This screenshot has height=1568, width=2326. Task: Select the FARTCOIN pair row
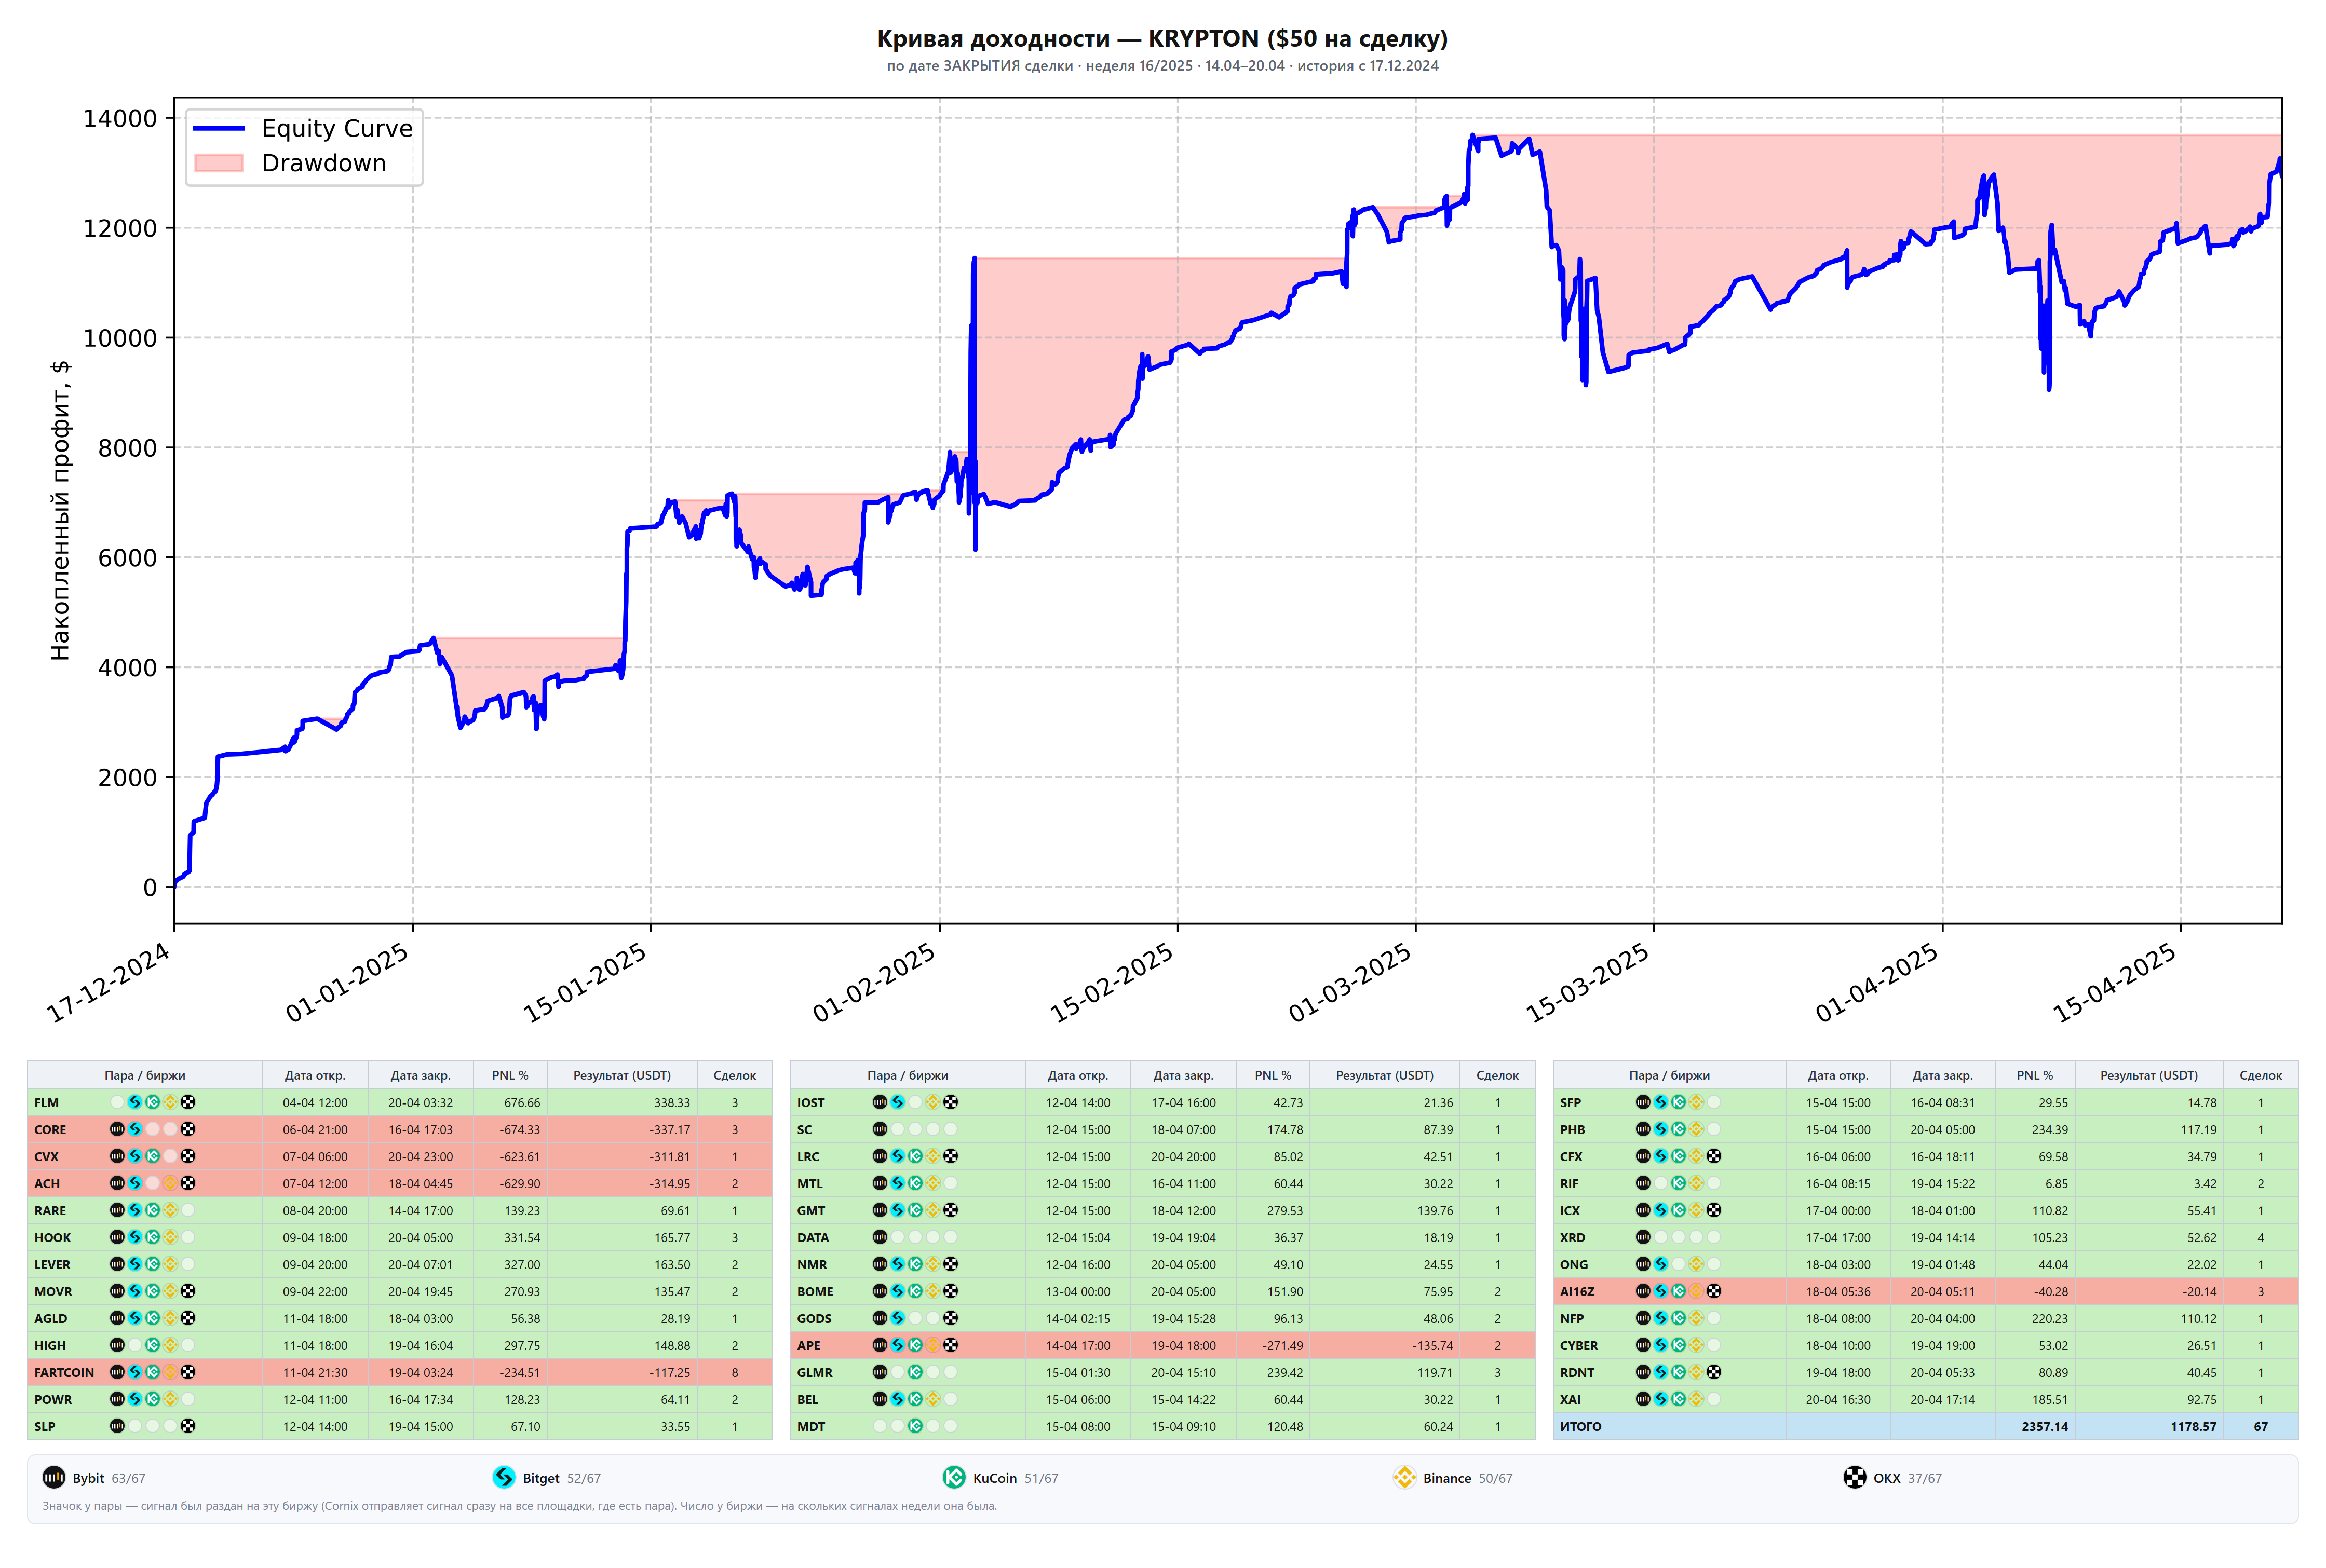[400, 1372]
